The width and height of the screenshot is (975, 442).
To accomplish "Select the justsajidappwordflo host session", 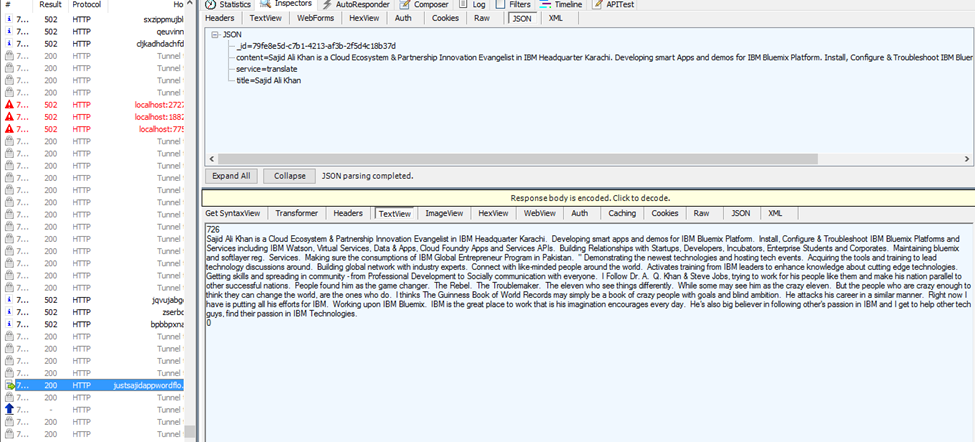I will 149,385.
